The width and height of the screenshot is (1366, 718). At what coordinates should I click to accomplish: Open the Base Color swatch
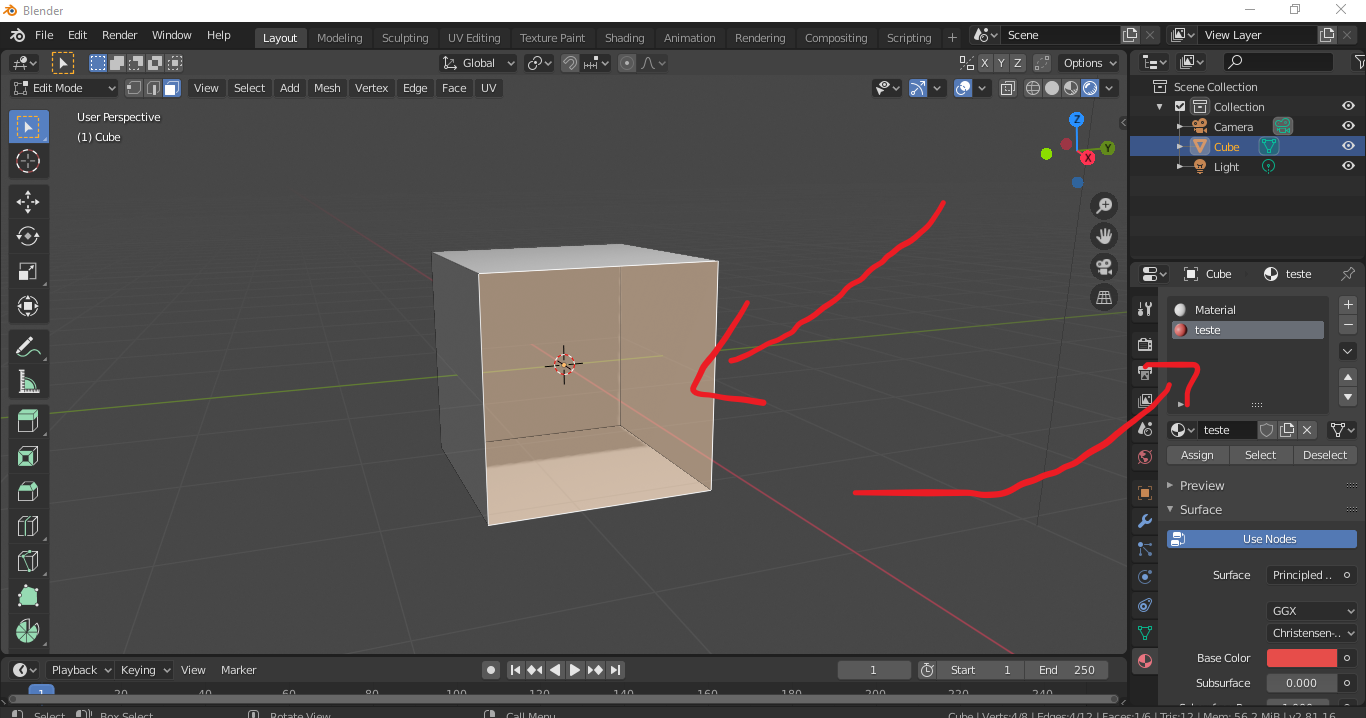pyautogui.click(x=1302, y=658)
